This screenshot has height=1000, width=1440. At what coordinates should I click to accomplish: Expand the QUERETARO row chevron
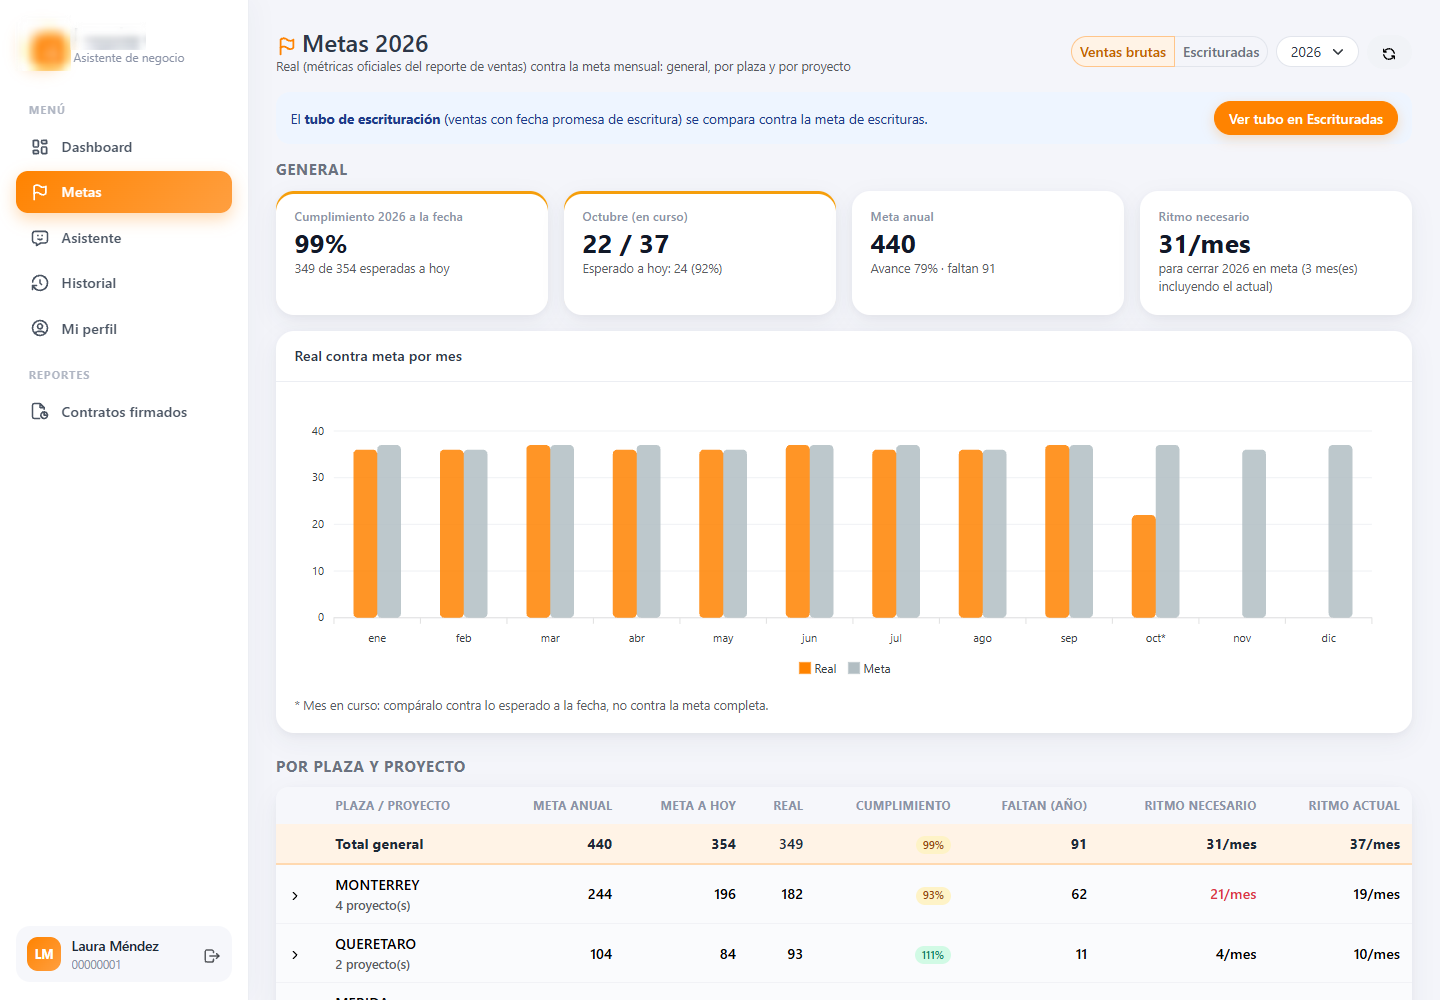(295, 955)
